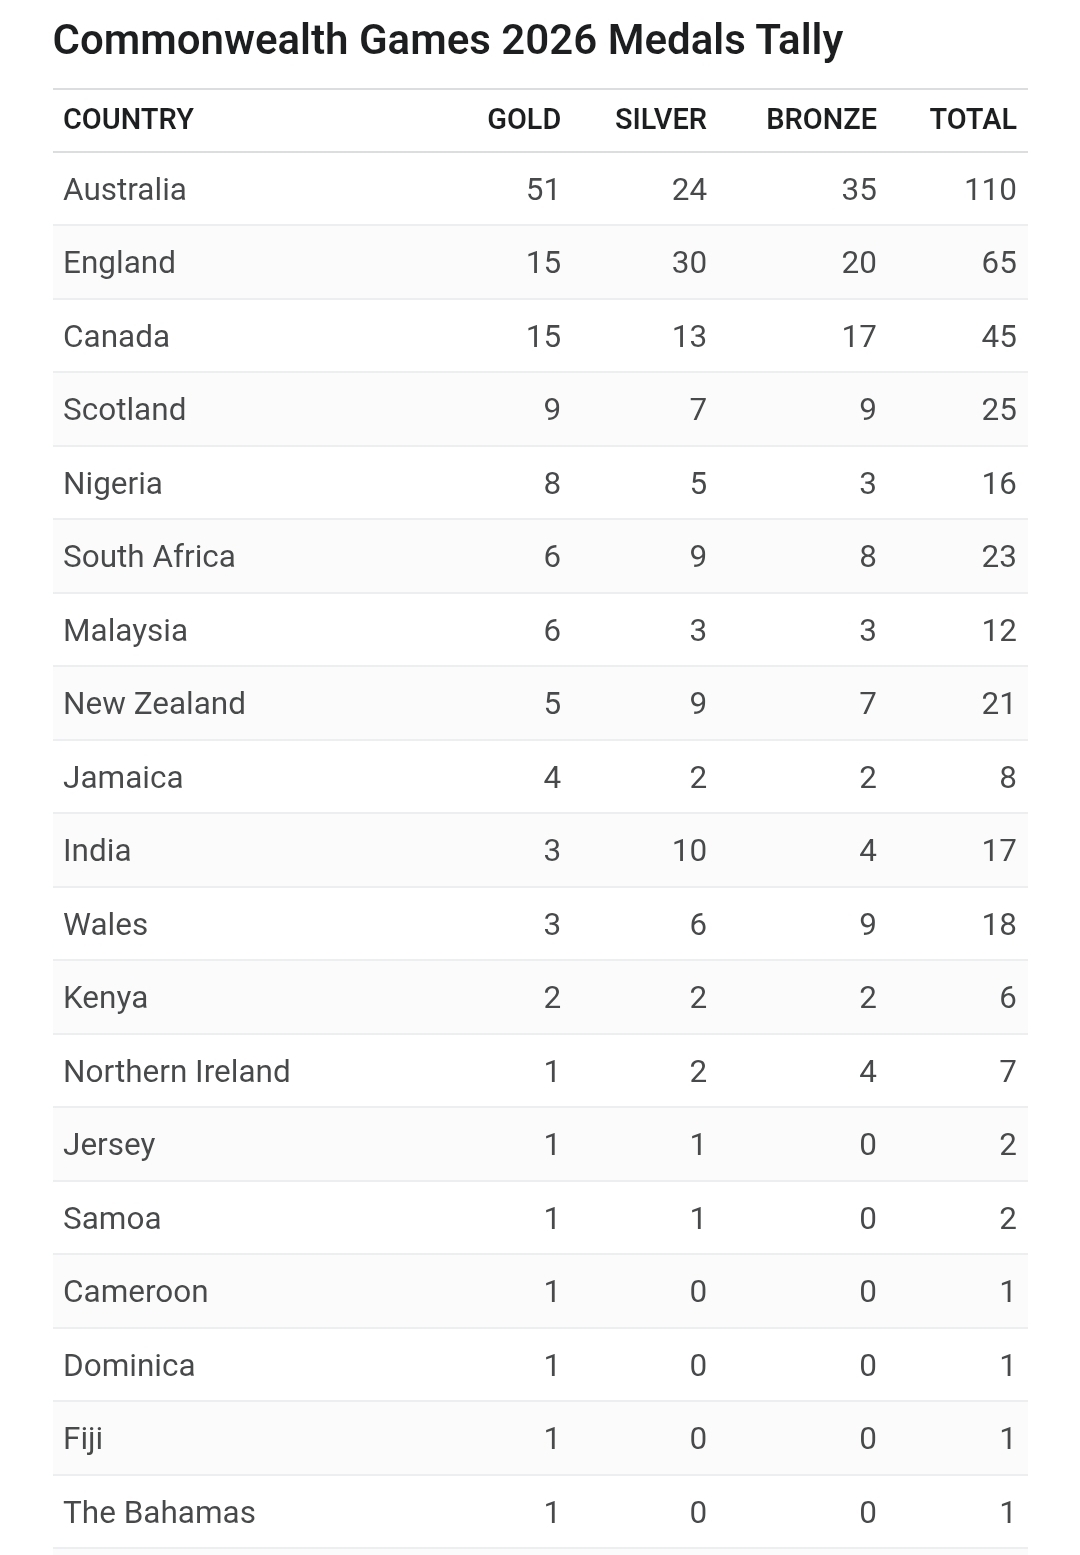
Task: Click the COUNTRY column header
Action: click(x=128, y=119)
